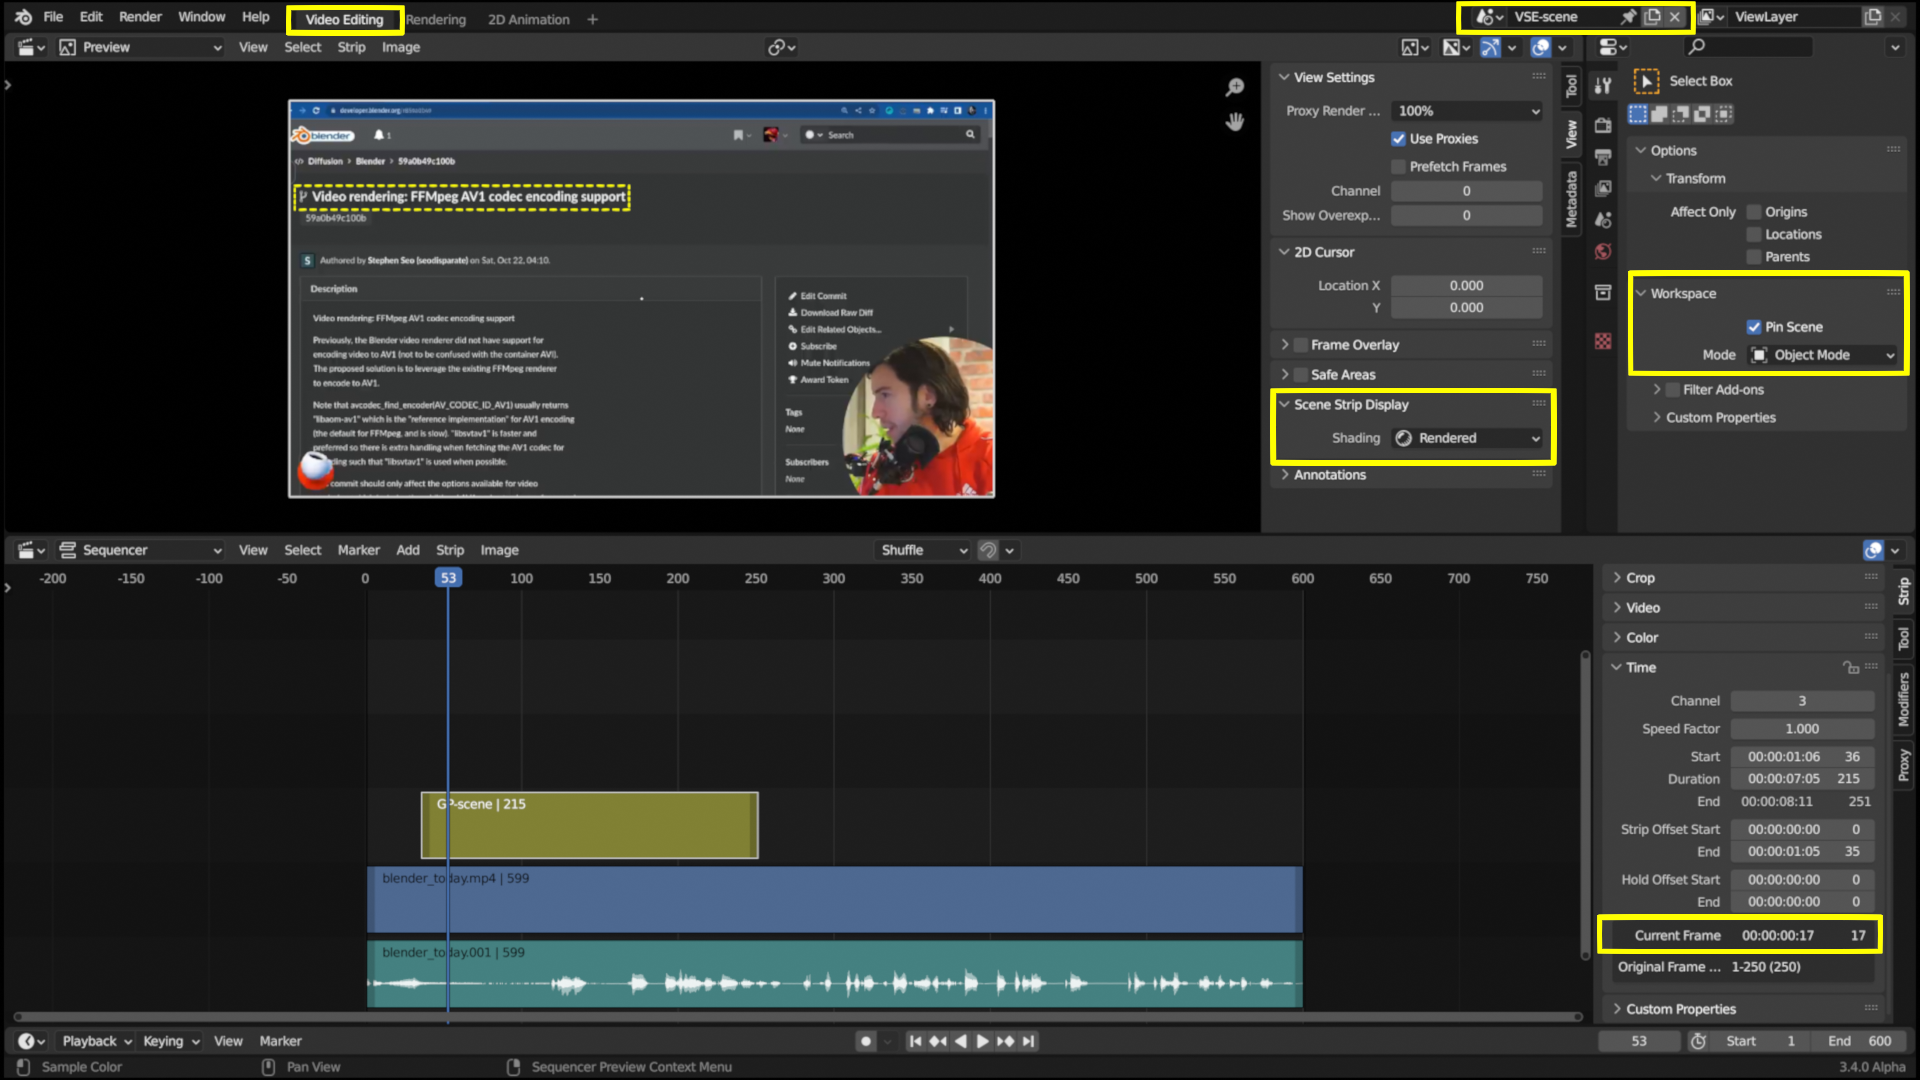Image resolution: width=1920 pixels, height=1080 pixels.
Task: Check Affect Only Locations
Action: click(x=1753, y=235)
